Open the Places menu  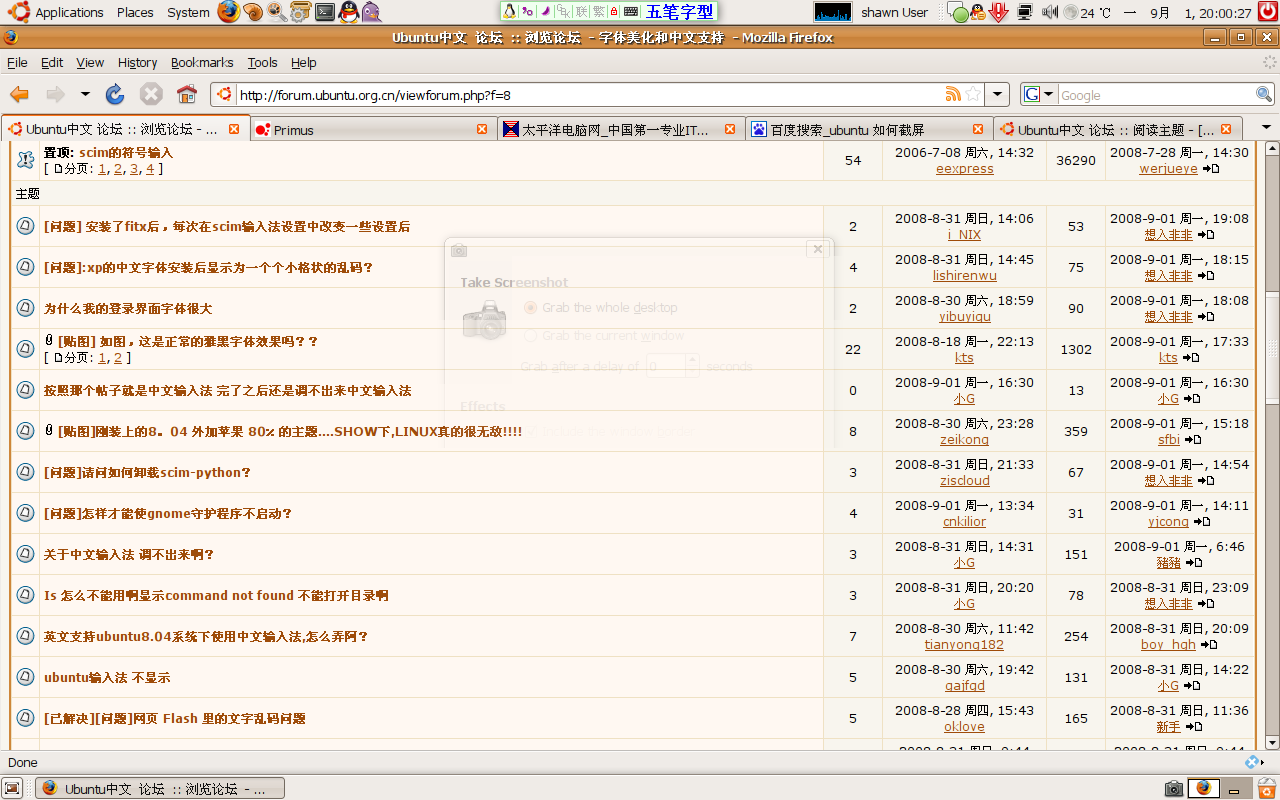135,12
